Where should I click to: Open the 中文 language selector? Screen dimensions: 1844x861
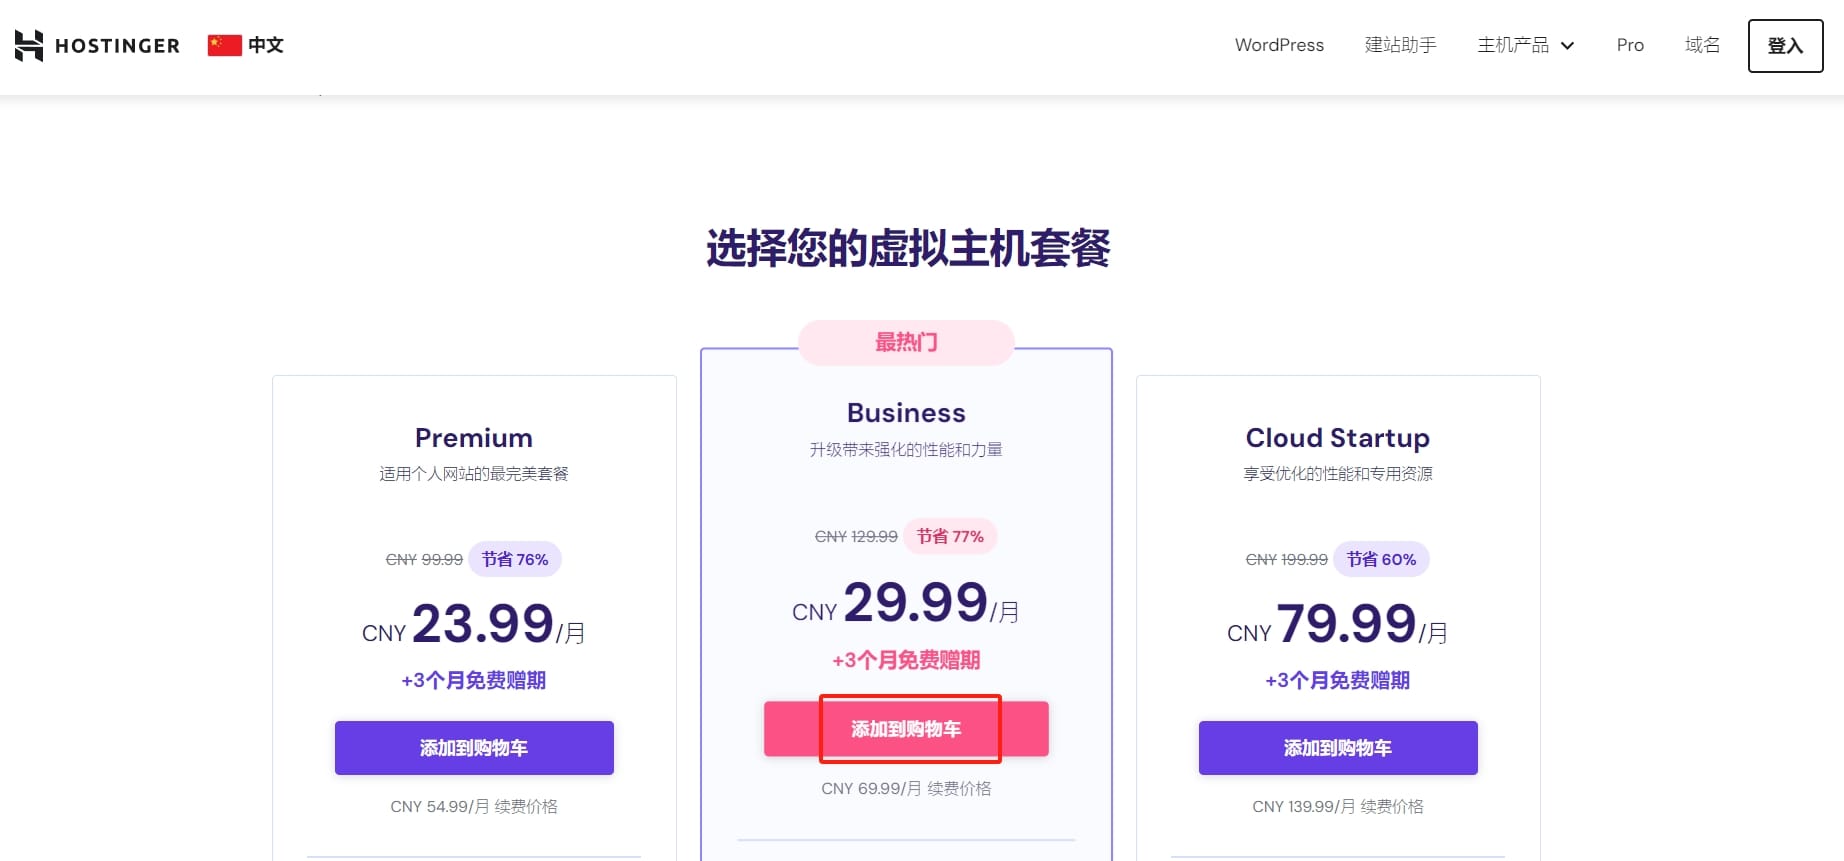coord(246,45)
